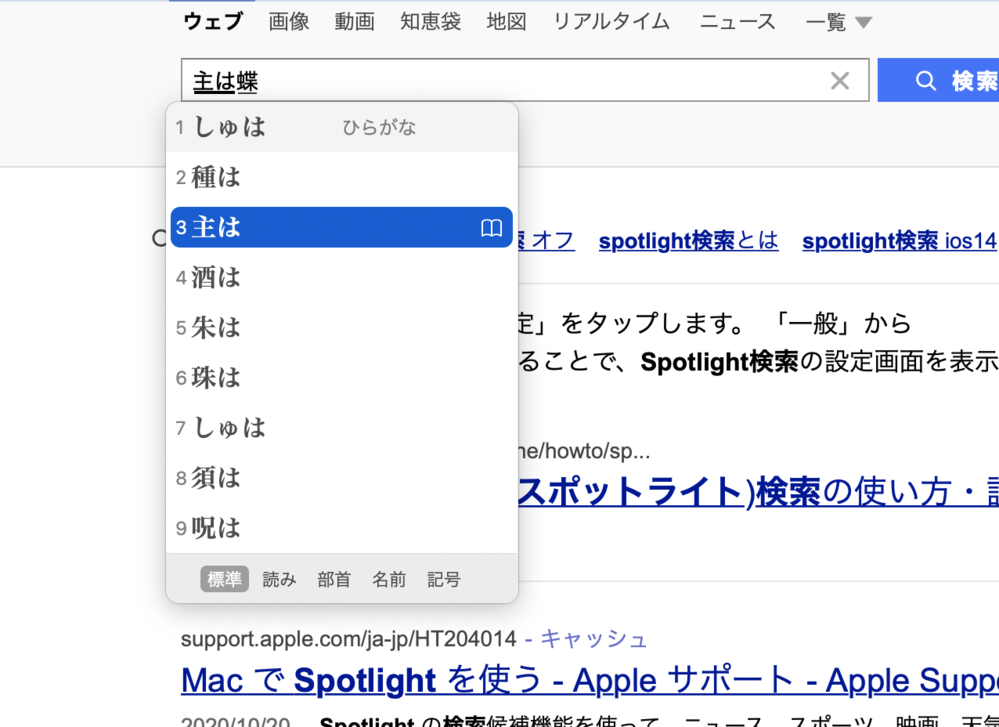Switch candidate mode to 読み

point(279,579)
